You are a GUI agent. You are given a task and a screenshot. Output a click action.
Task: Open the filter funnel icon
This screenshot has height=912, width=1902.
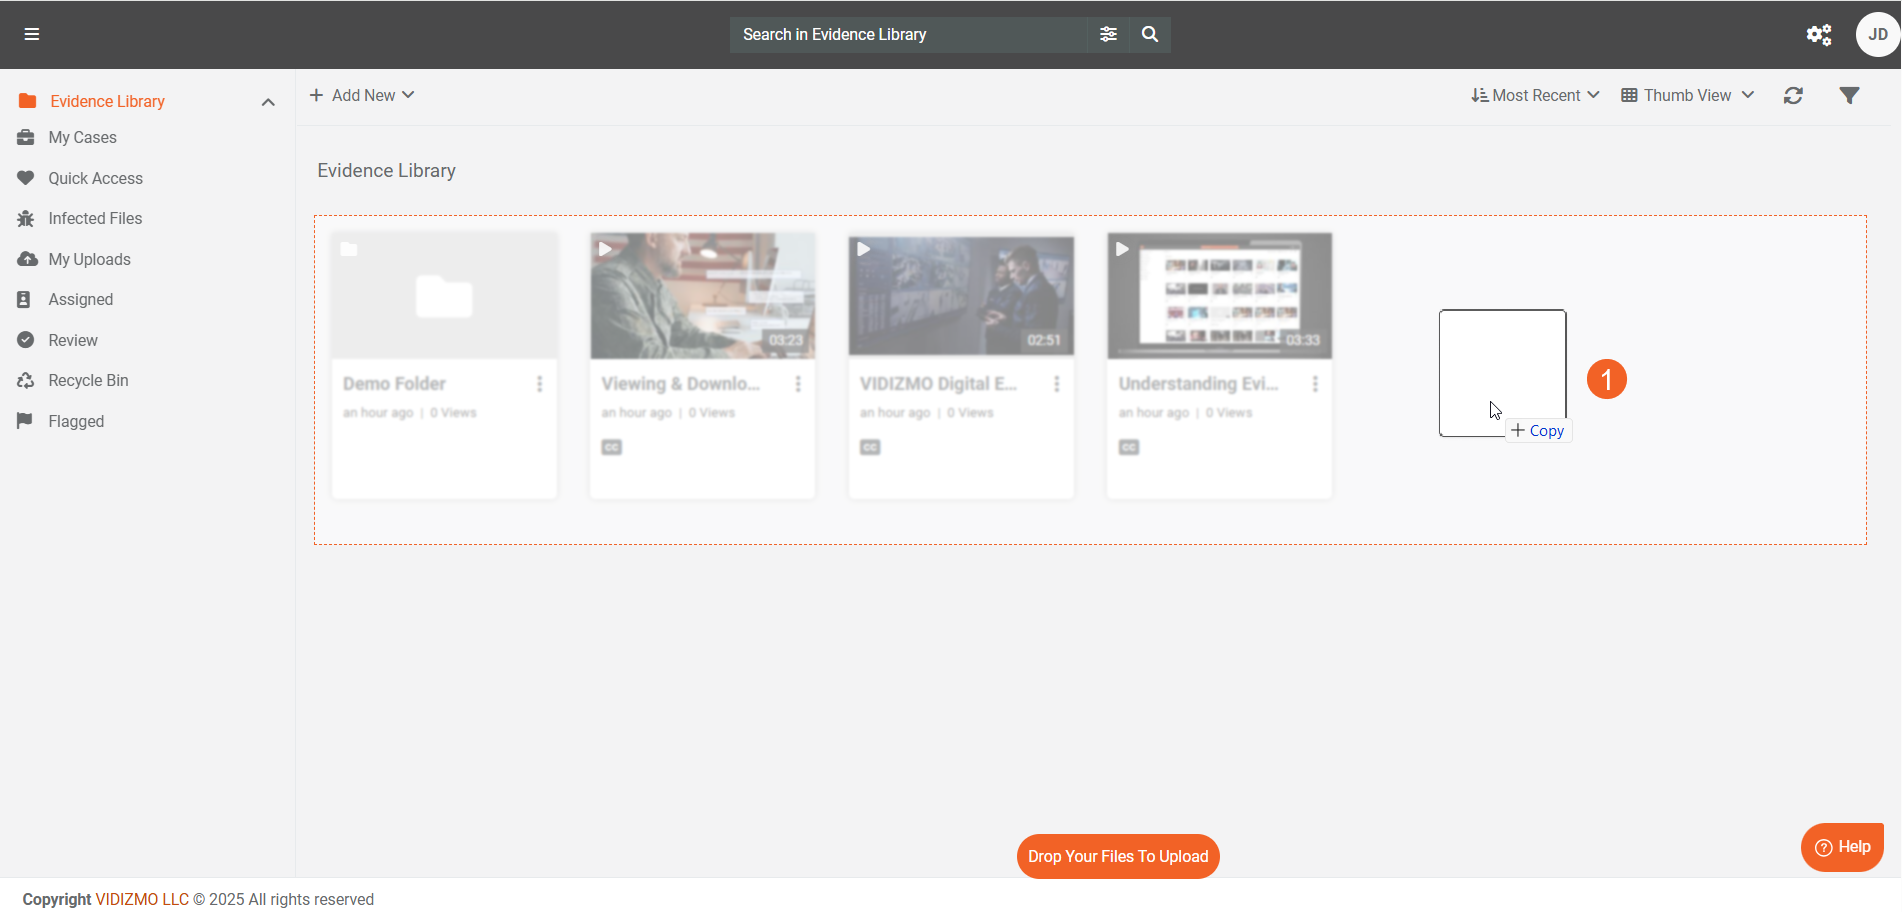(1849, 96)
